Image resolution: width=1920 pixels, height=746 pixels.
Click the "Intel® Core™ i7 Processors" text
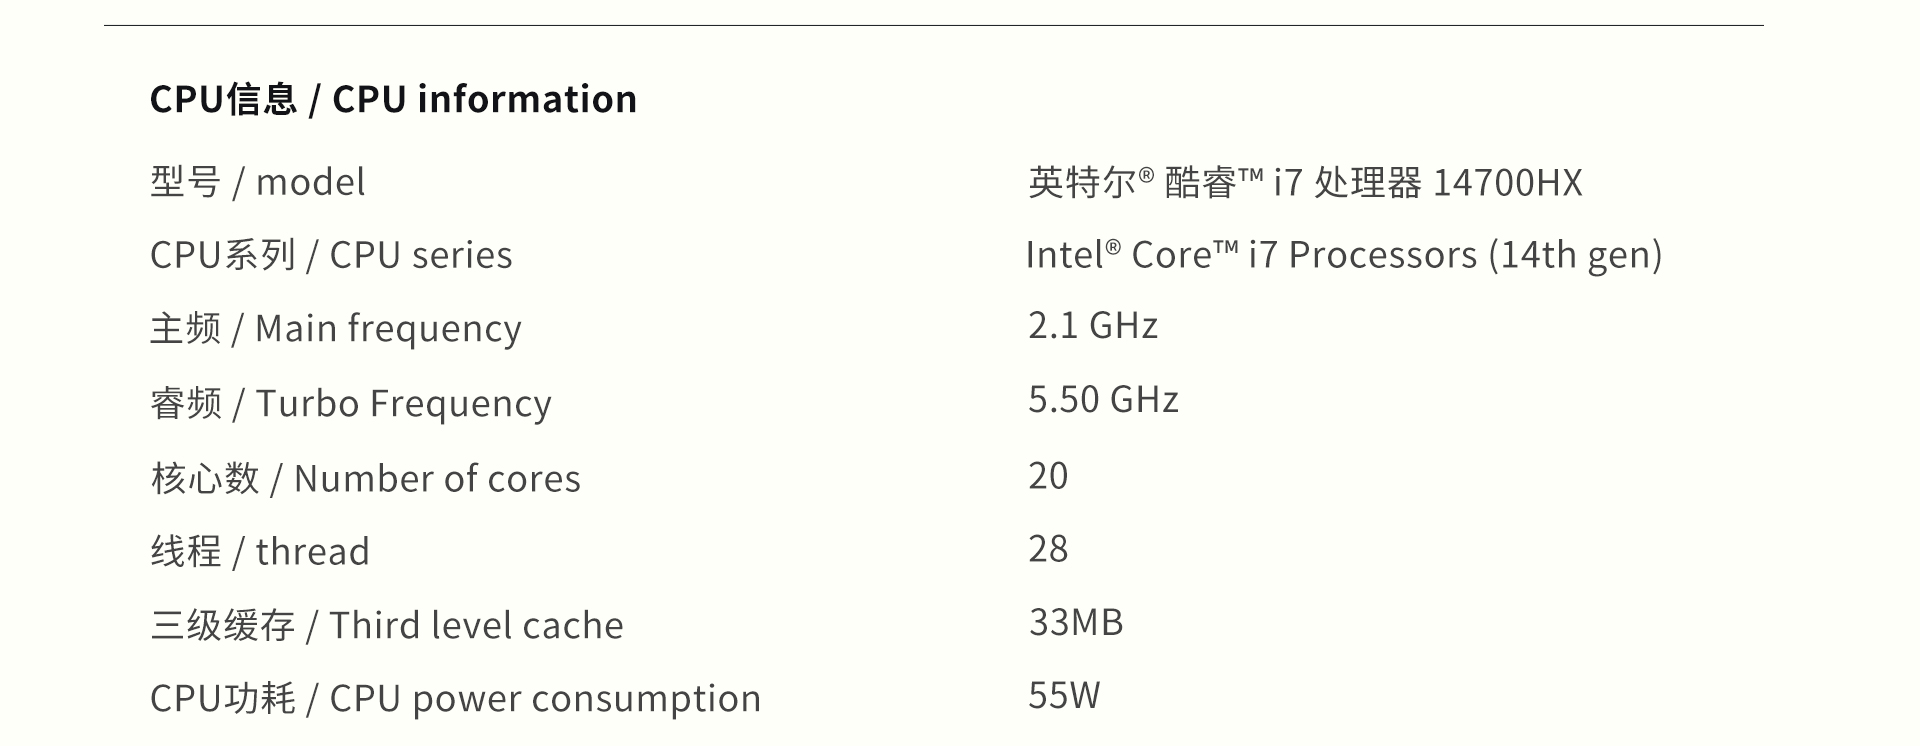[1250, 255]
